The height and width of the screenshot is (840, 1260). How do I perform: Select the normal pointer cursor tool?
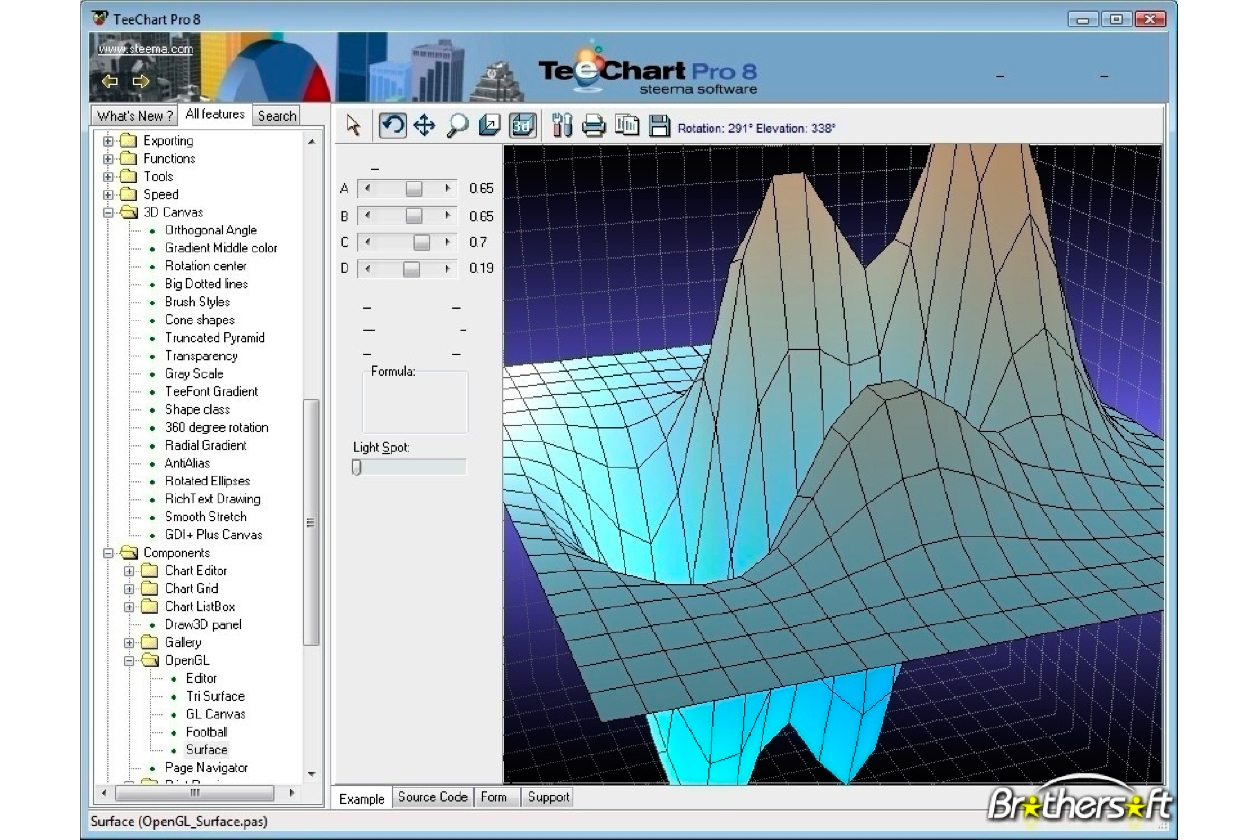[x=353, y=126]
